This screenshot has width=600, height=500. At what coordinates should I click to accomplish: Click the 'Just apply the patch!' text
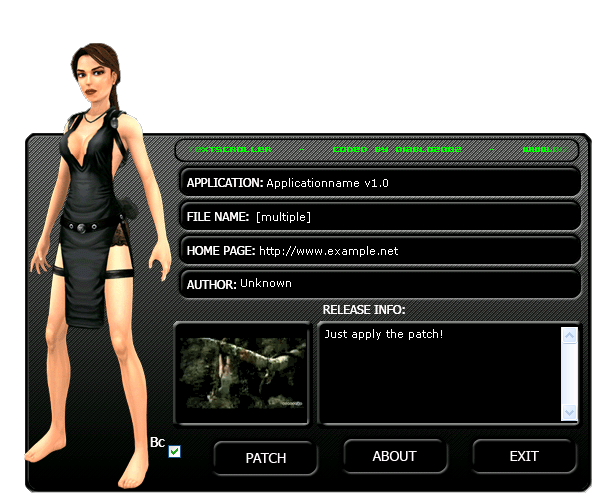point(384,334)
